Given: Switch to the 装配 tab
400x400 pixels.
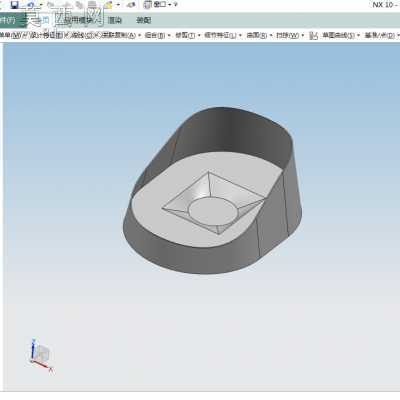Looking at the screenshot, I should [x=144, y=20].
